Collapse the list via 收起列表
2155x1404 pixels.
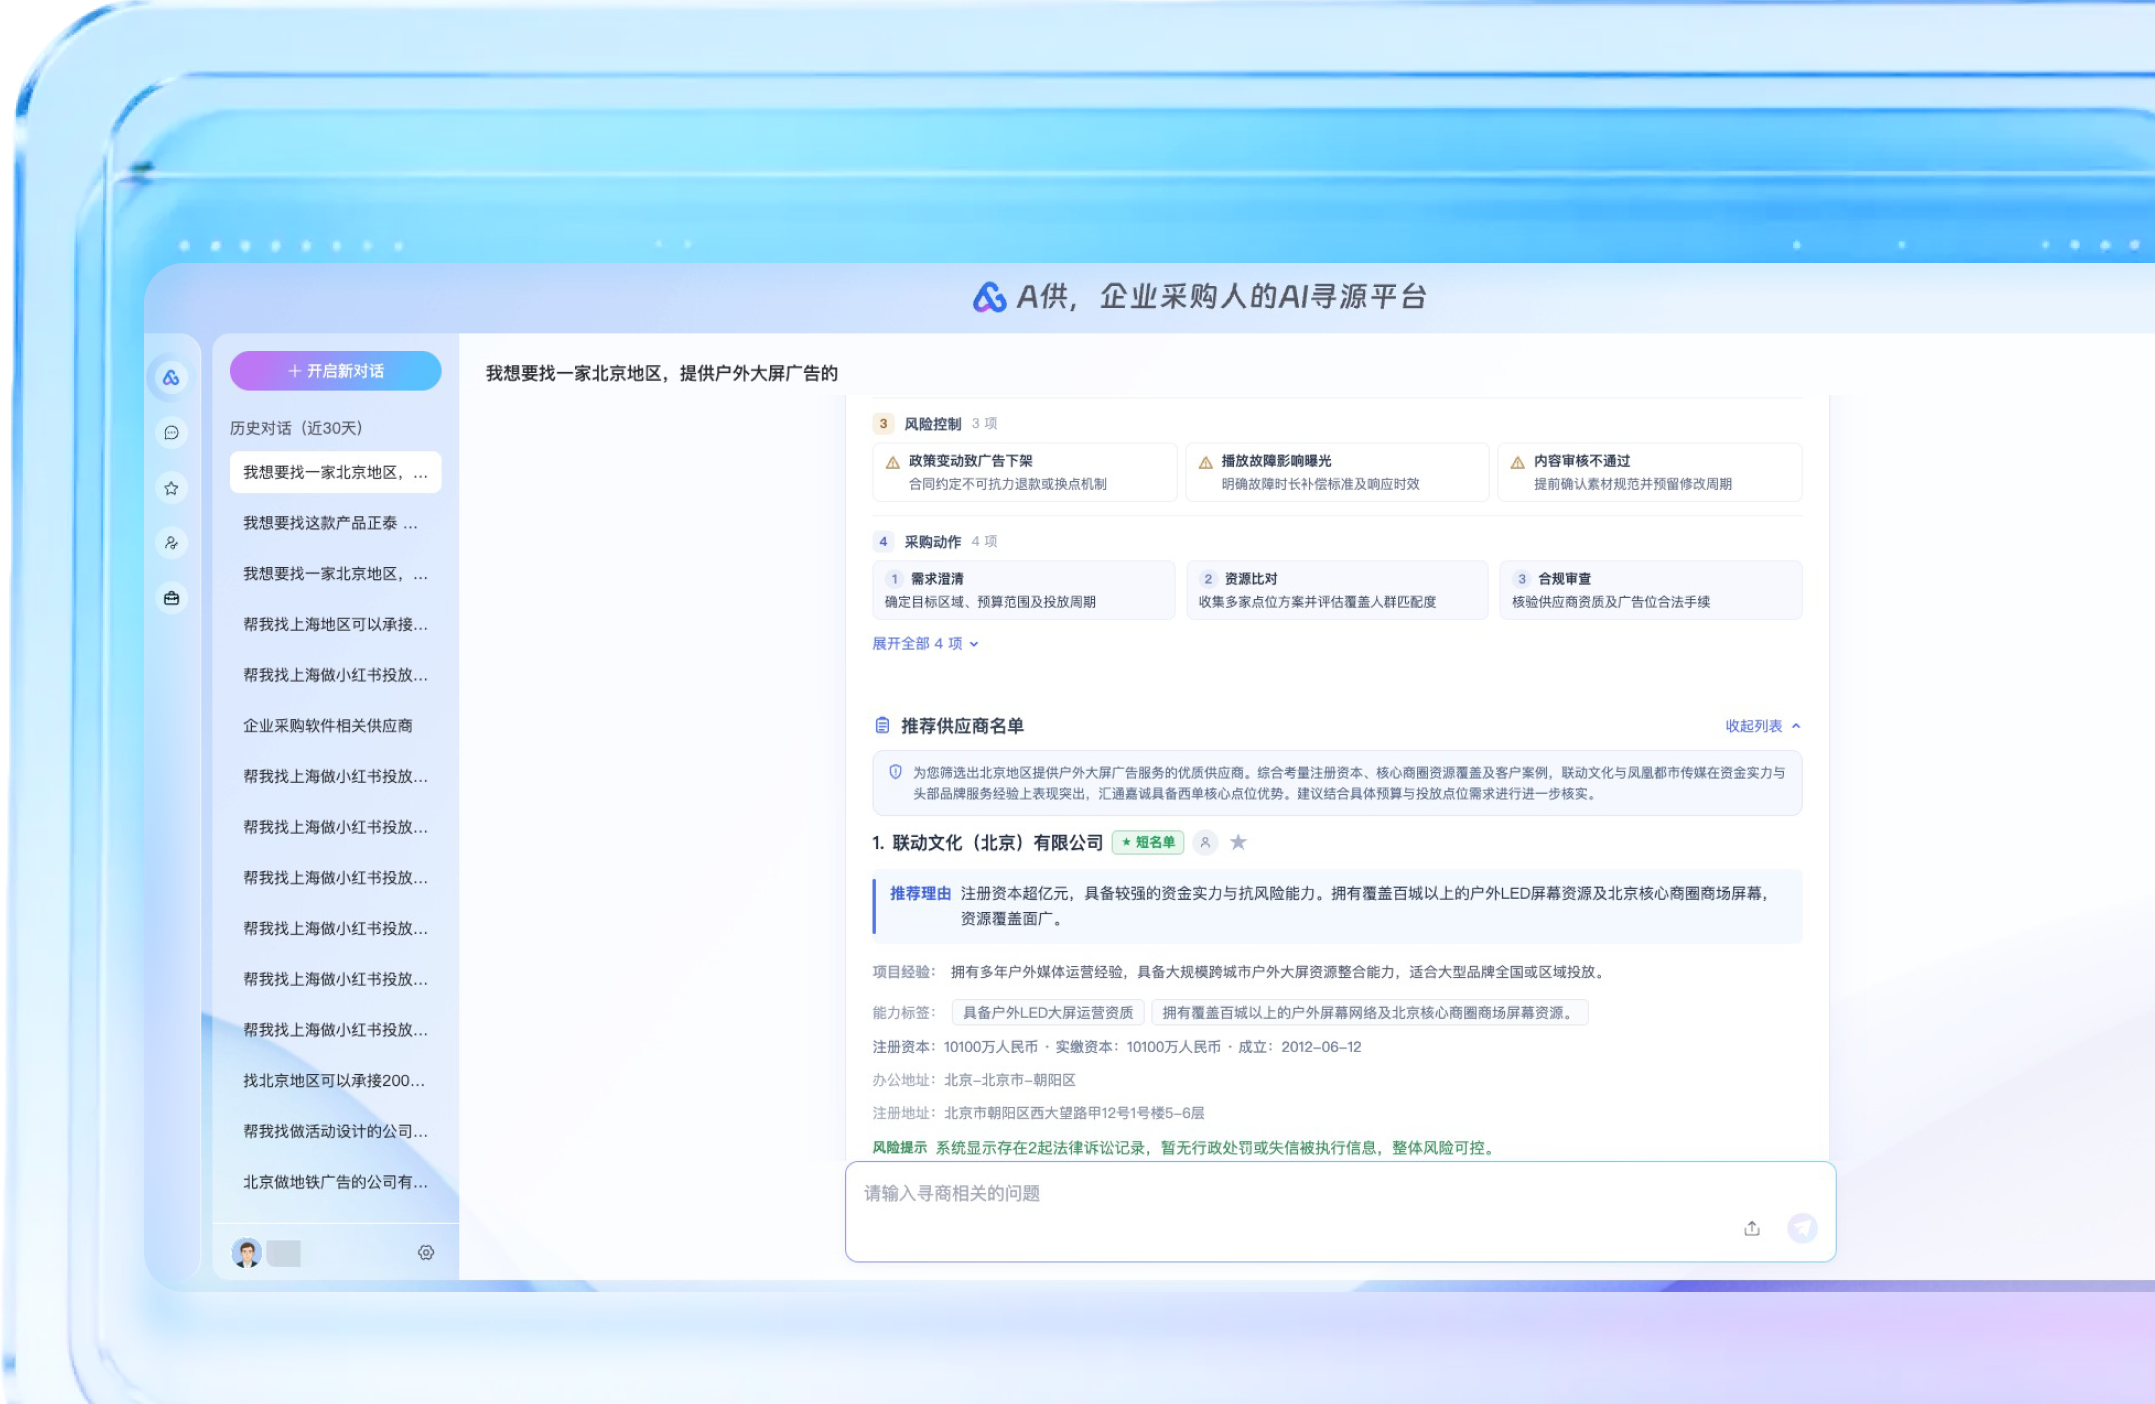[1762, 726]
